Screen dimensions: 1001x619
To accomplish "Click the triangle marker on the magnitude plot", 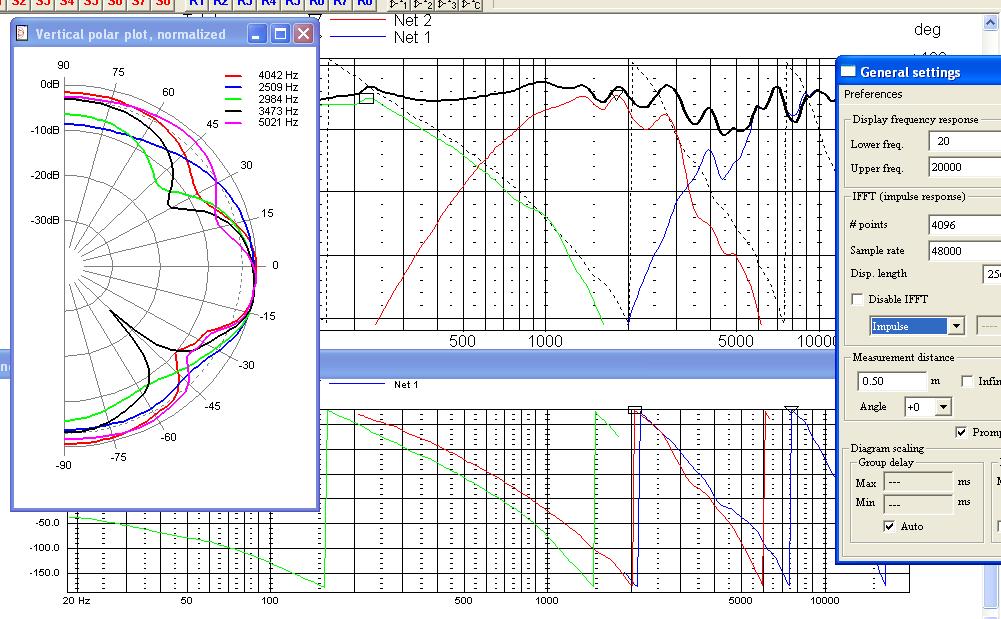I will pos(617,95).
